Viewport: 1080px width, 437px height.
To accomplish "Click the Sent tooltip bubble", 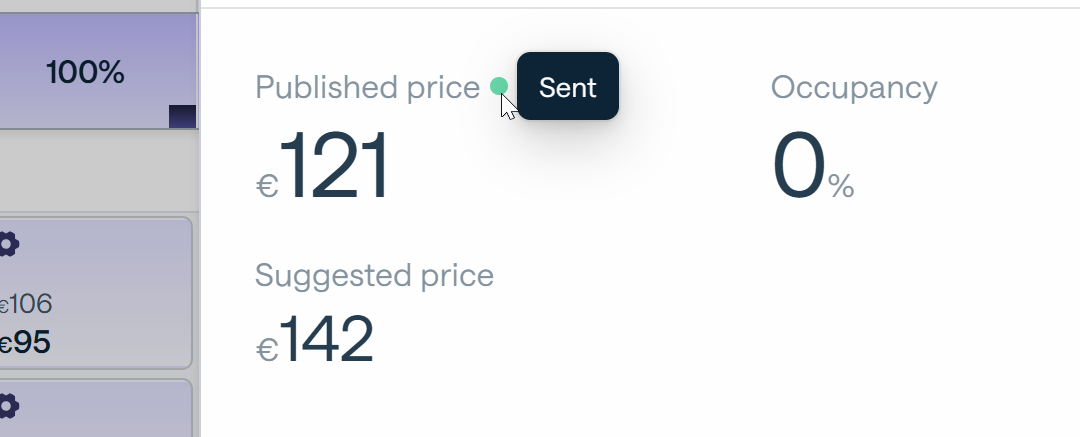I will click(x=568, y=86).
